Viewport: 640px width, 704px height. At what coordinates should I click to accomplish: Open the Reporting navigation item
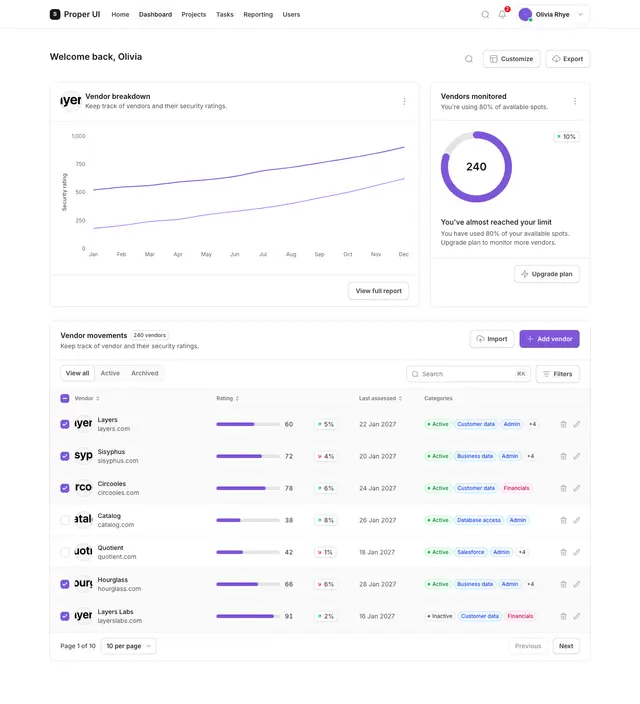[x=258, y=14]
